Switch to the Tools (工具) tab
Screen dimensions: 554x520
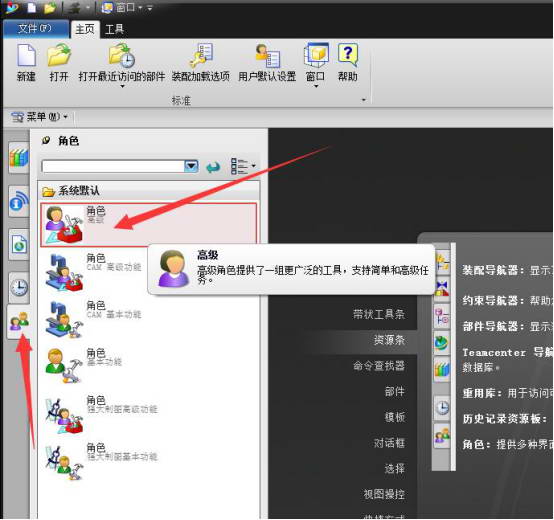coord(114,29)
